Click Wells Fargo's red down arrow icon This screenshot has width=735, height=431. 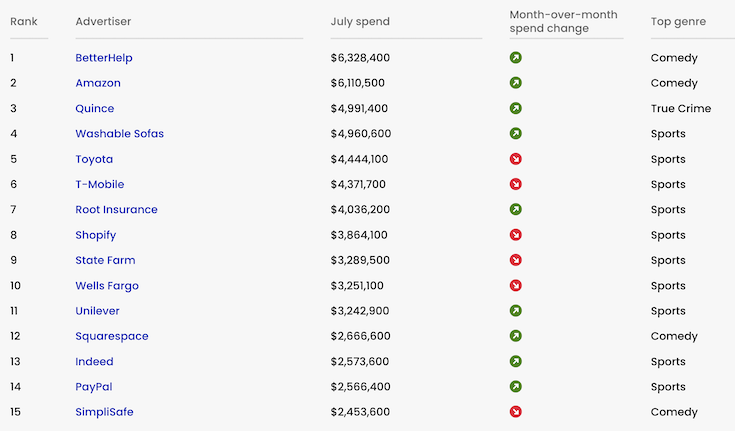tap(516, 286)
